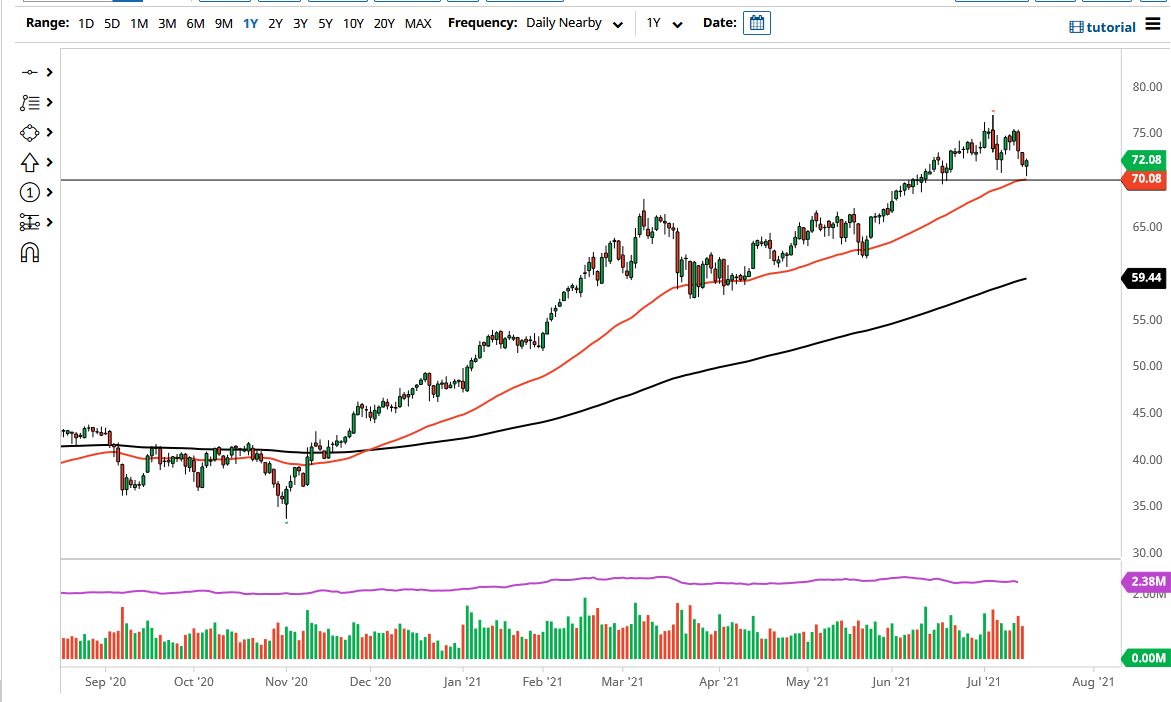The image size is (1171, 702).
Task: Click the 70.08 price badge
Action: pyautogui.click(x=1144, y=179)
